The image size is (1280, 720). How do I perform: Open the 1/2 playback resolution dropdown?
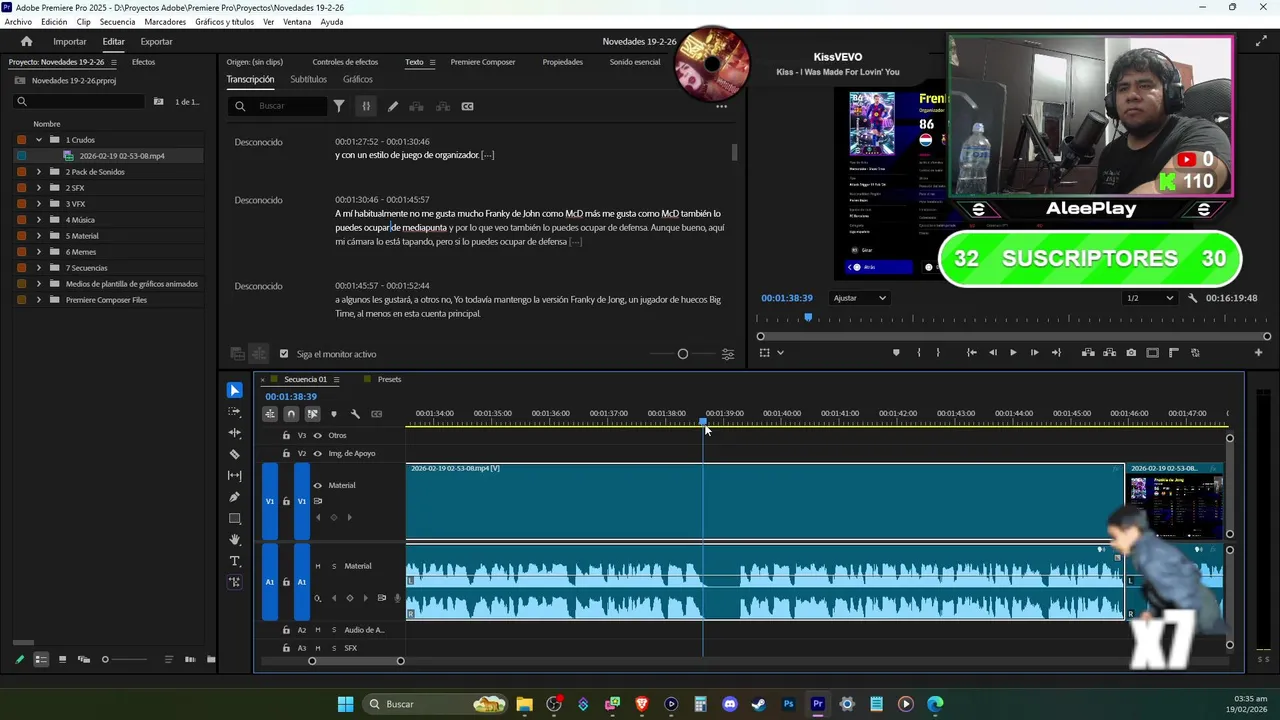(1148, 298)
